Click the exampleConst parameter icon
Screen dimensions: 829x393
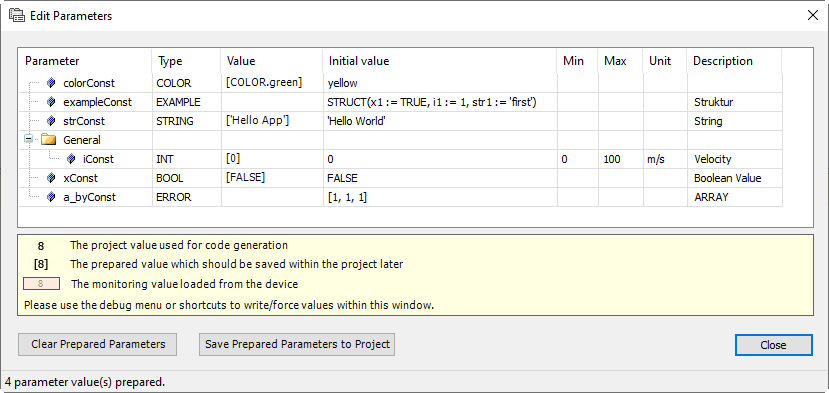51,102
